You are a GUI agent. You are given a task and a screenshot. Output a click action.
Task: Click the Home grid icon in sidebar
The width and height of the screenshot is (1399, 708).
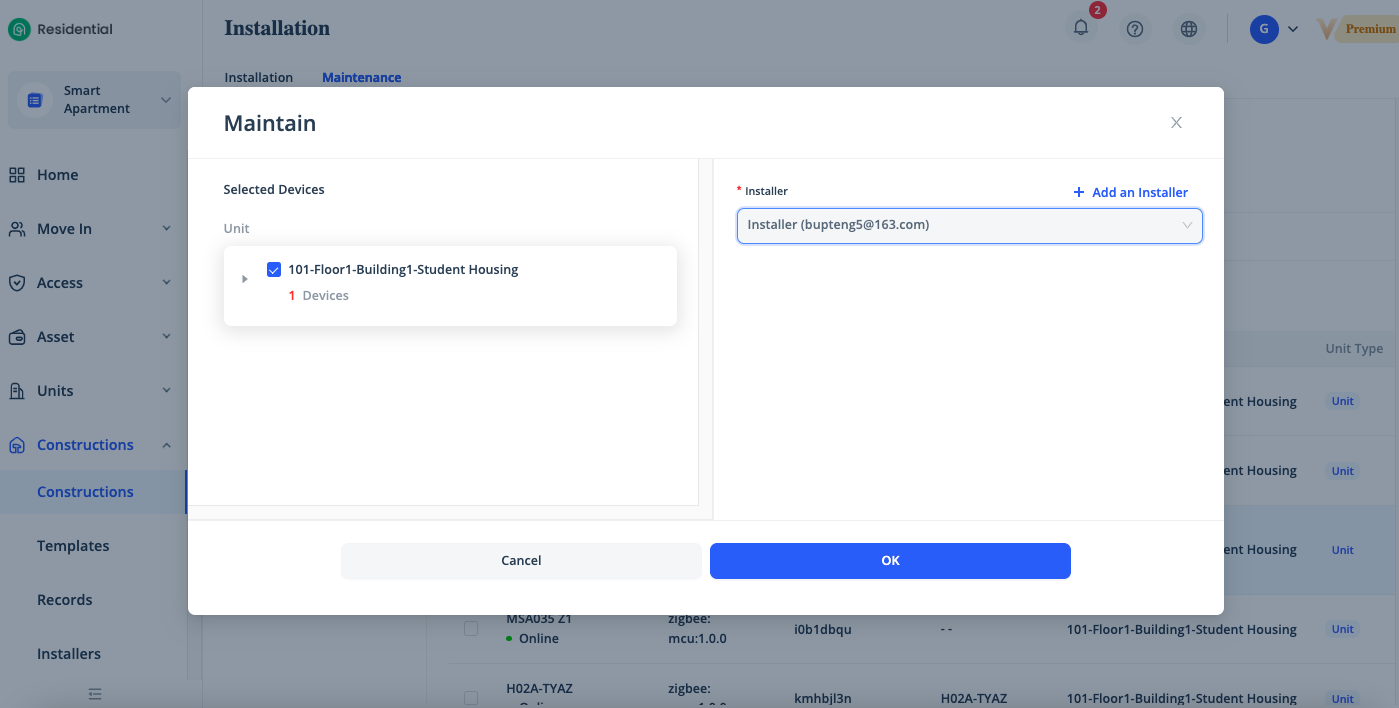click(x=17, y=175)
